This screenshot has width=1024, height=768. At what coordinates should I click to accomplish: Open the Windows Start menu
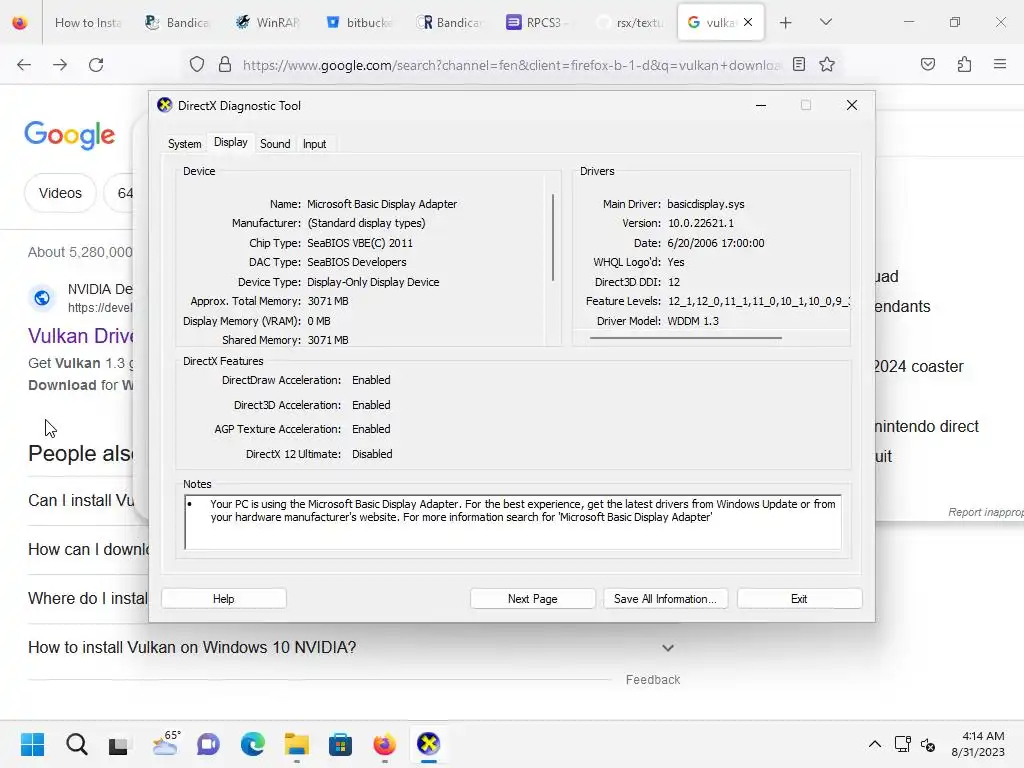click(33, 744)
